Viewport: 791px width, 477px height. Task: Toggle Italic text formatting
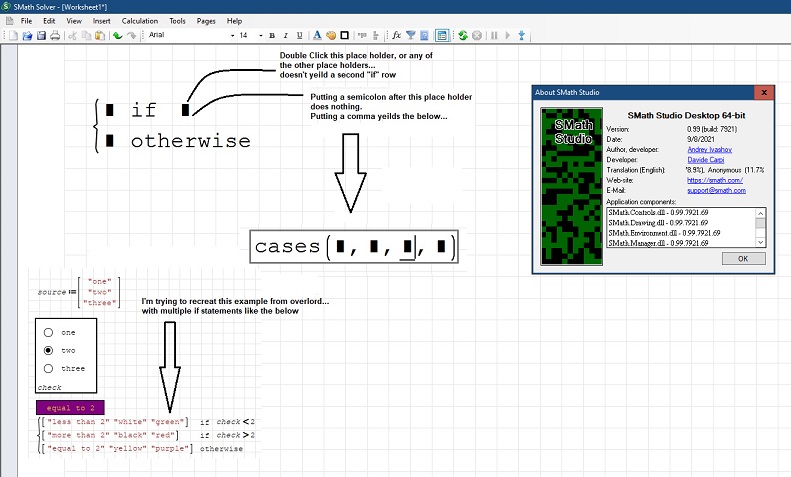coord(285,36)
